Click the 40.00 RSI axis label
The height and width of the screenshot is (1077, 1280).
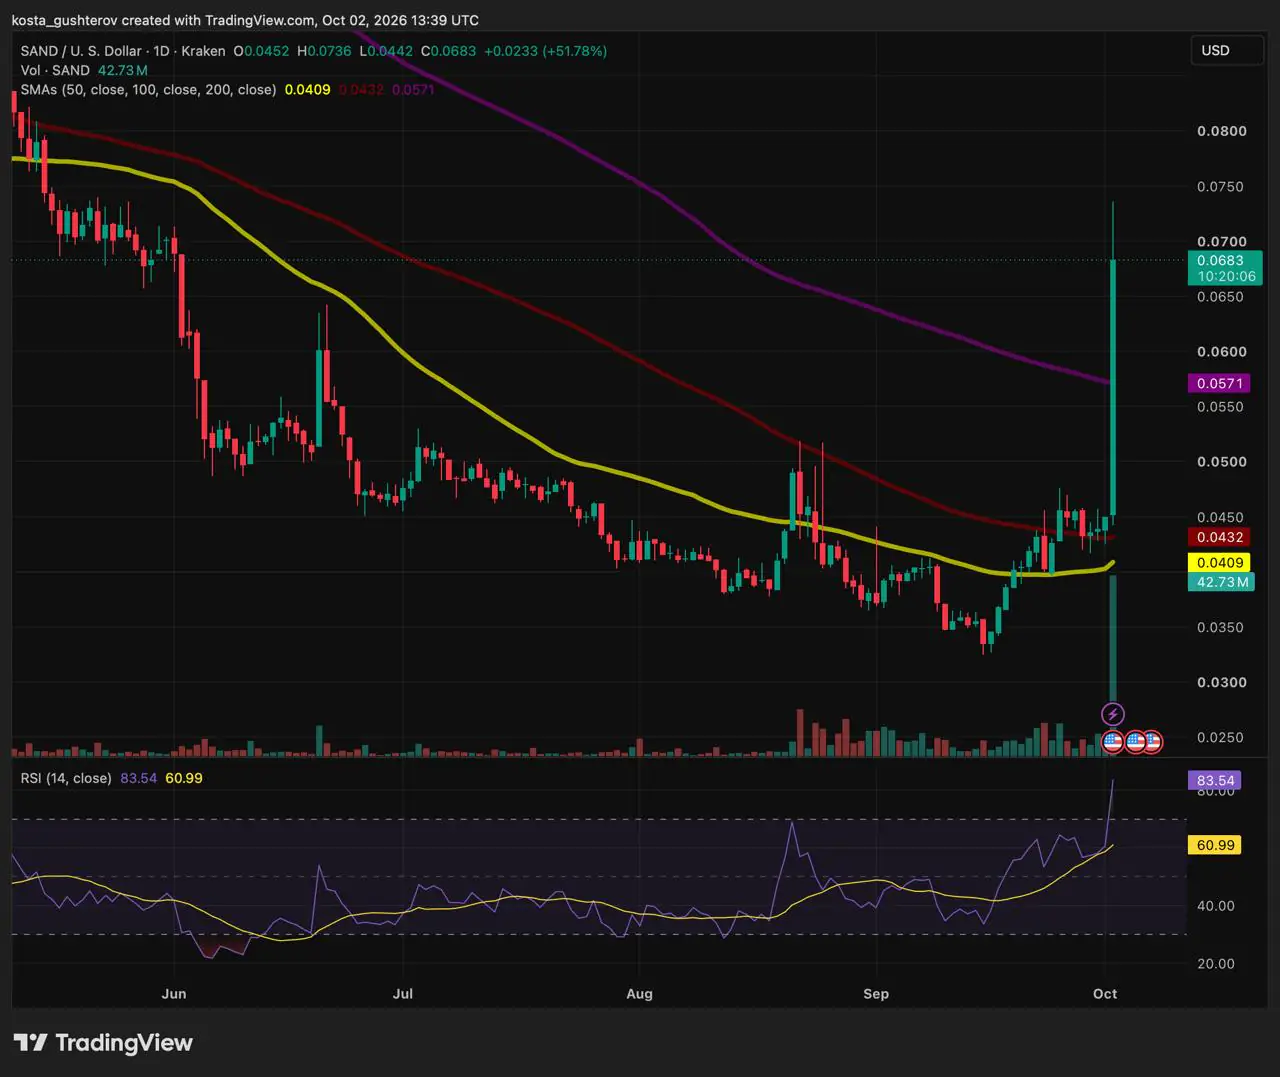click(x=1216, y=906)
